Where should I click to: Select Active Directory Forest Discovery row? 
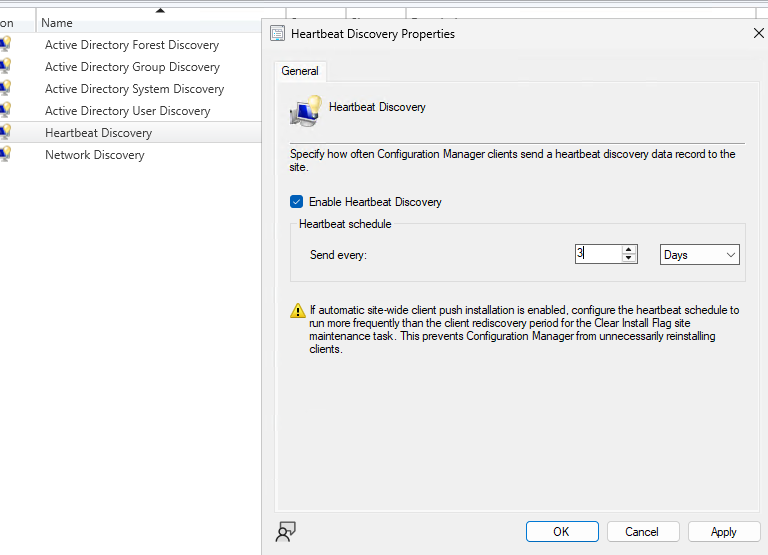(131, 45)
